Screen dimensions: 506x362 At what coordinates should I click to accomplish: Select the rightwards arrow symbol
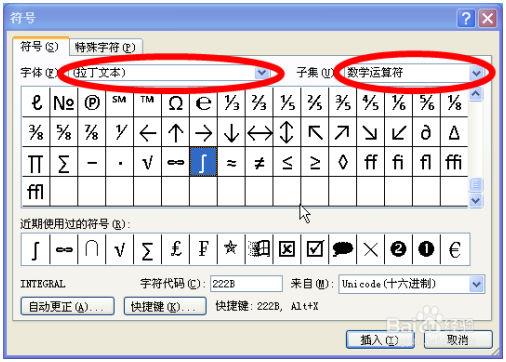(x=203, y=132)
